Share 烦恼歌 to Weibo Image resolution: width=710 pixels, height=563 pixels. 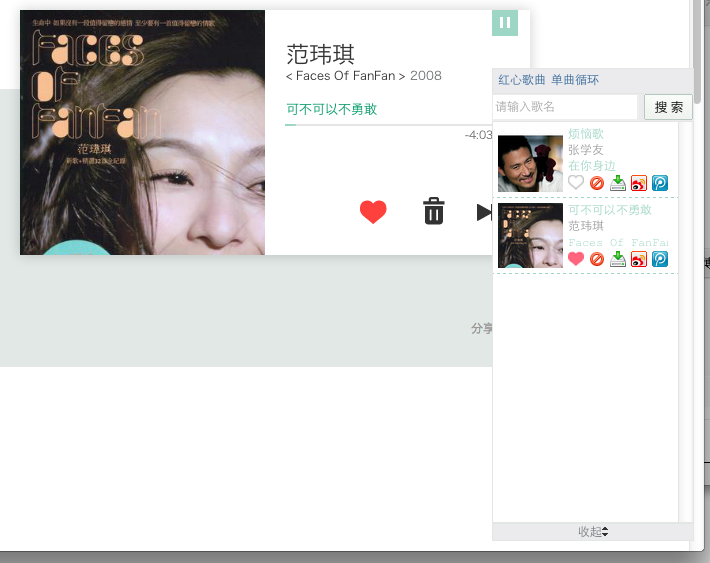point(639,183)
